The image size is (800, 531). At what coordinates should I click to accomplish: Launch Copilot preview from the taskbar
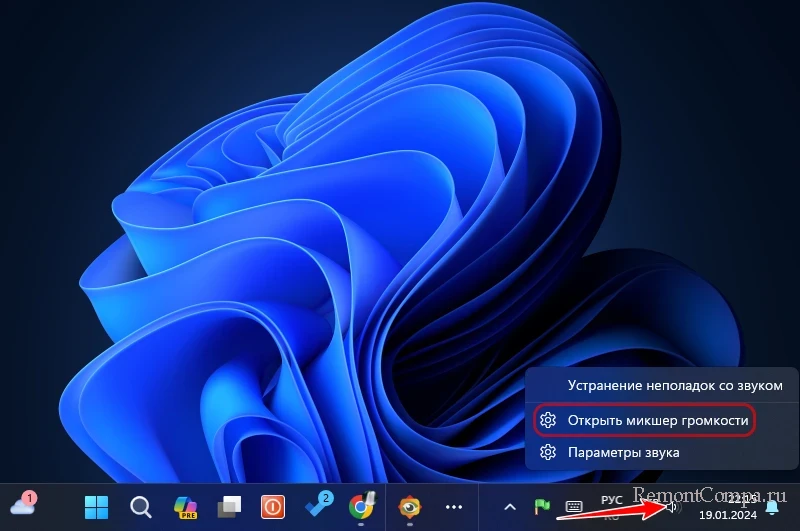click(x=185, y=507)
